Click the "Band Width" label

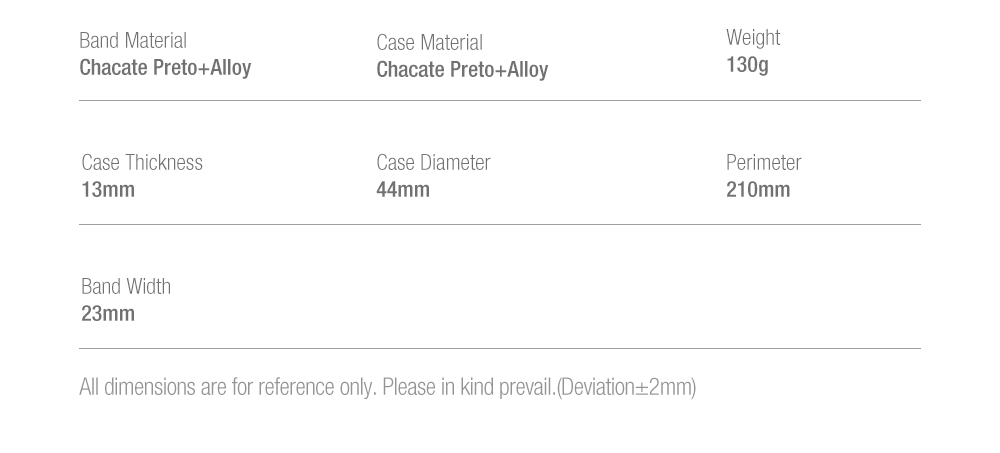point(126,287)
